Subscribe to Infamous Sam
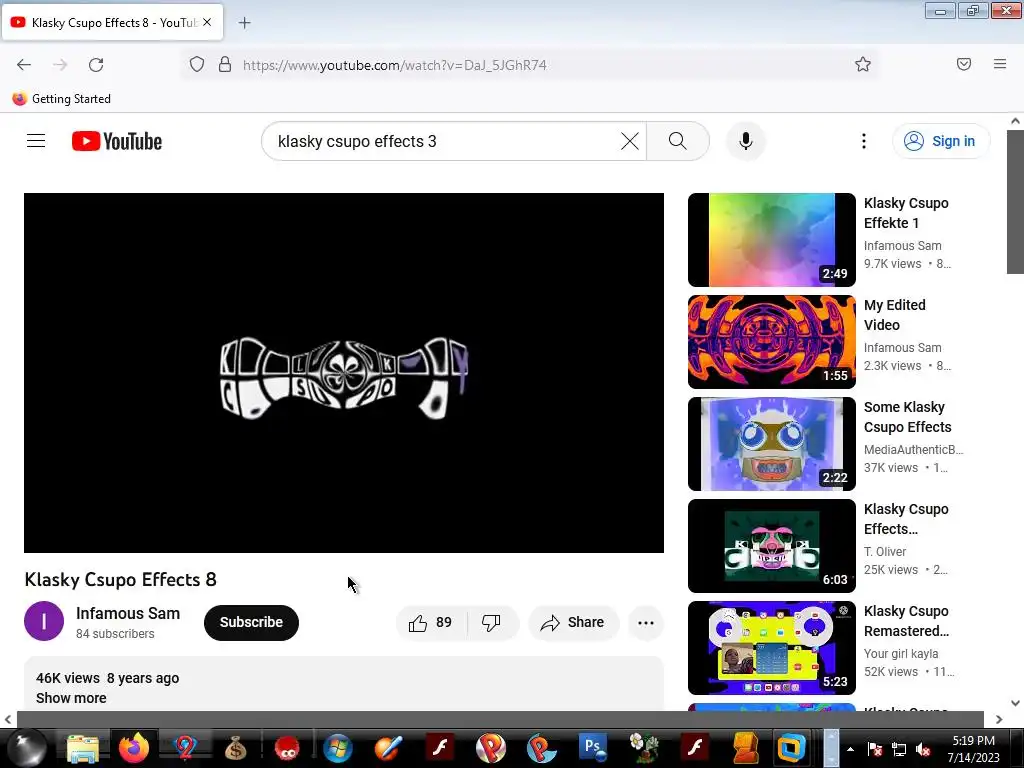This screenshot has height=768, width=1024. (x=251, y=622)
